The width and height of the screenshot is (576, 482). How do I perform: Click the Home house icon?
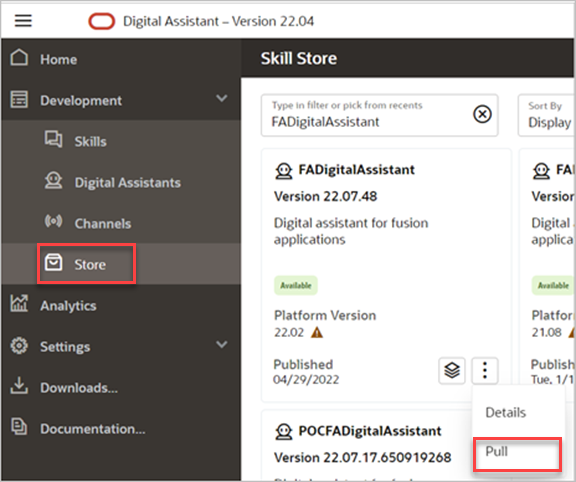(19, 58)
